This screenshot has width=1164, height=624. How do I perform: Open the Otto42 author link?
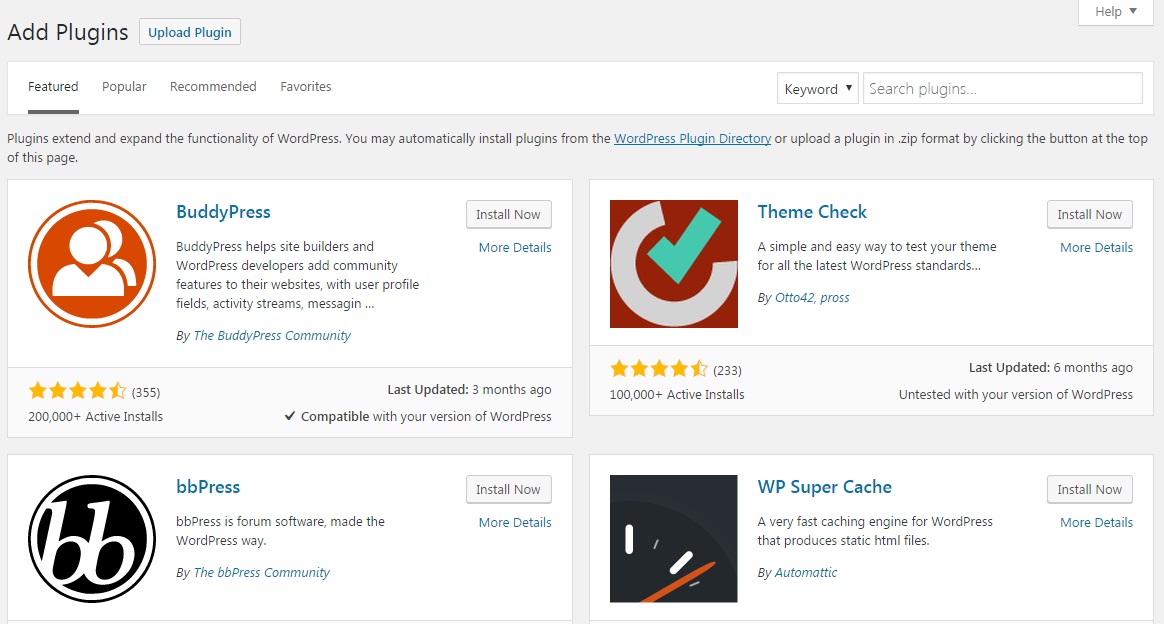796,298
